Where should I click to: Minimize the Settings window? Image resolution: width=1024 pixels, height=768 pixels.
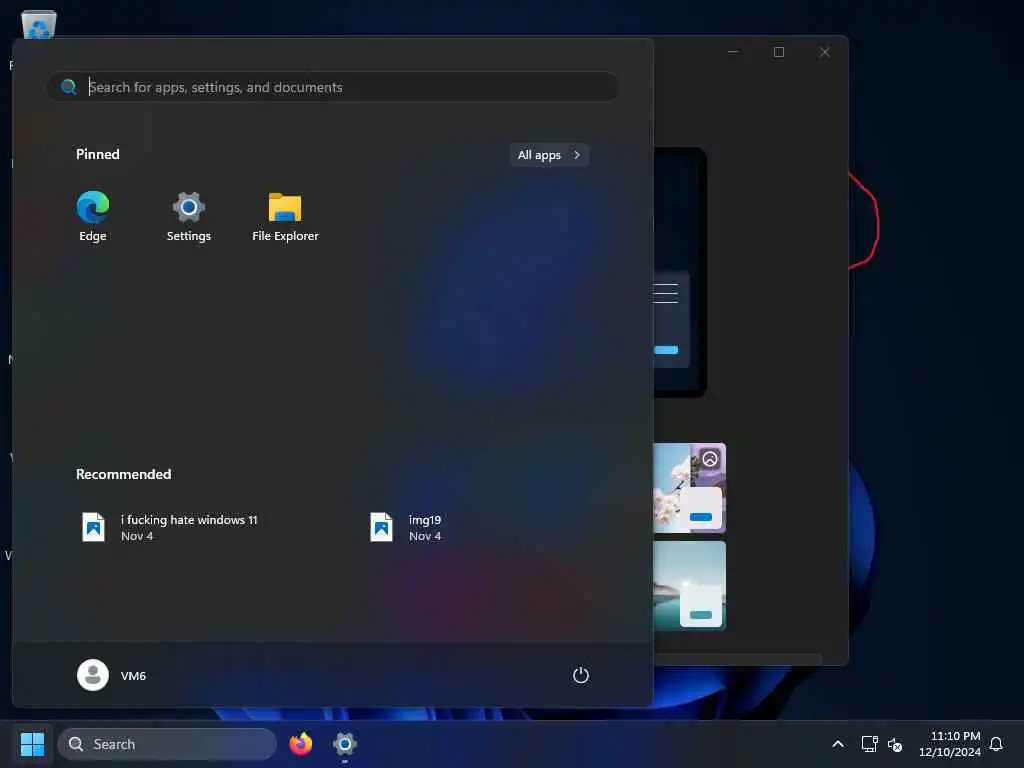[x=733, y=52]
